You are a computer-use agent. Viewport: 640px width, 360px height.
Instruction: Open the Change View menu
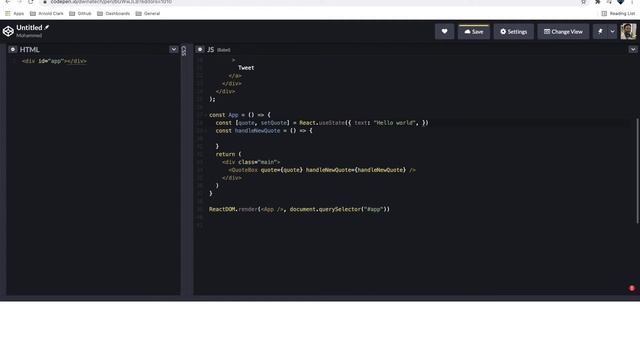click(x=563, y=31)
